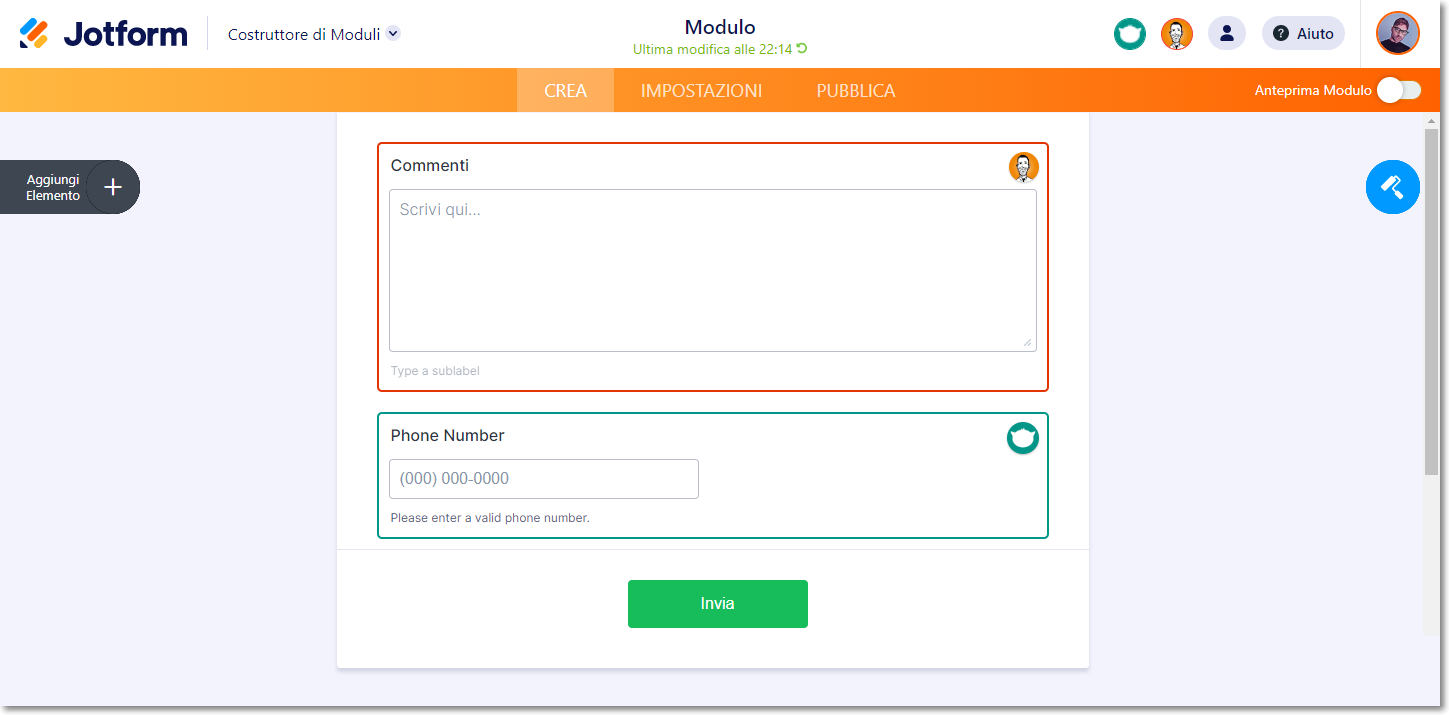The width and height of the screenshot is (1449, 715).
Task: Click the avatar on Phone Number field
Action: [1022, 438]
